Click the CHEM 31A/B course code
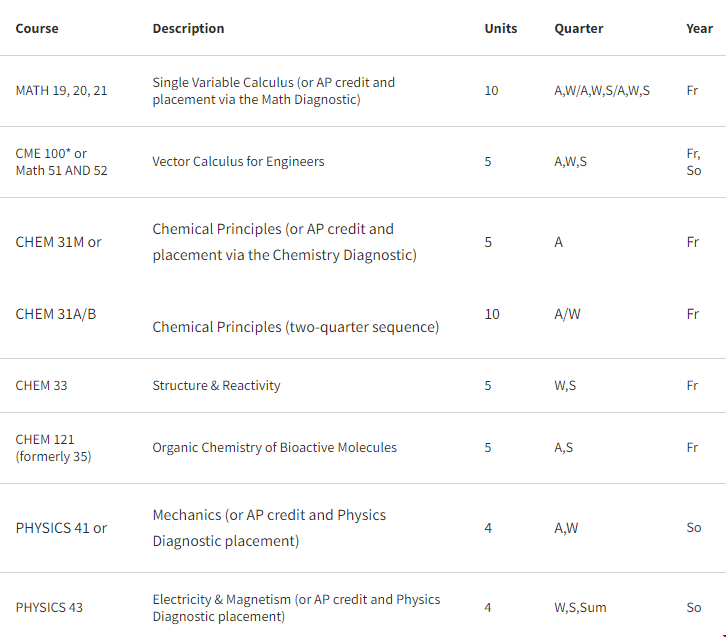 (x=56, y=314)
